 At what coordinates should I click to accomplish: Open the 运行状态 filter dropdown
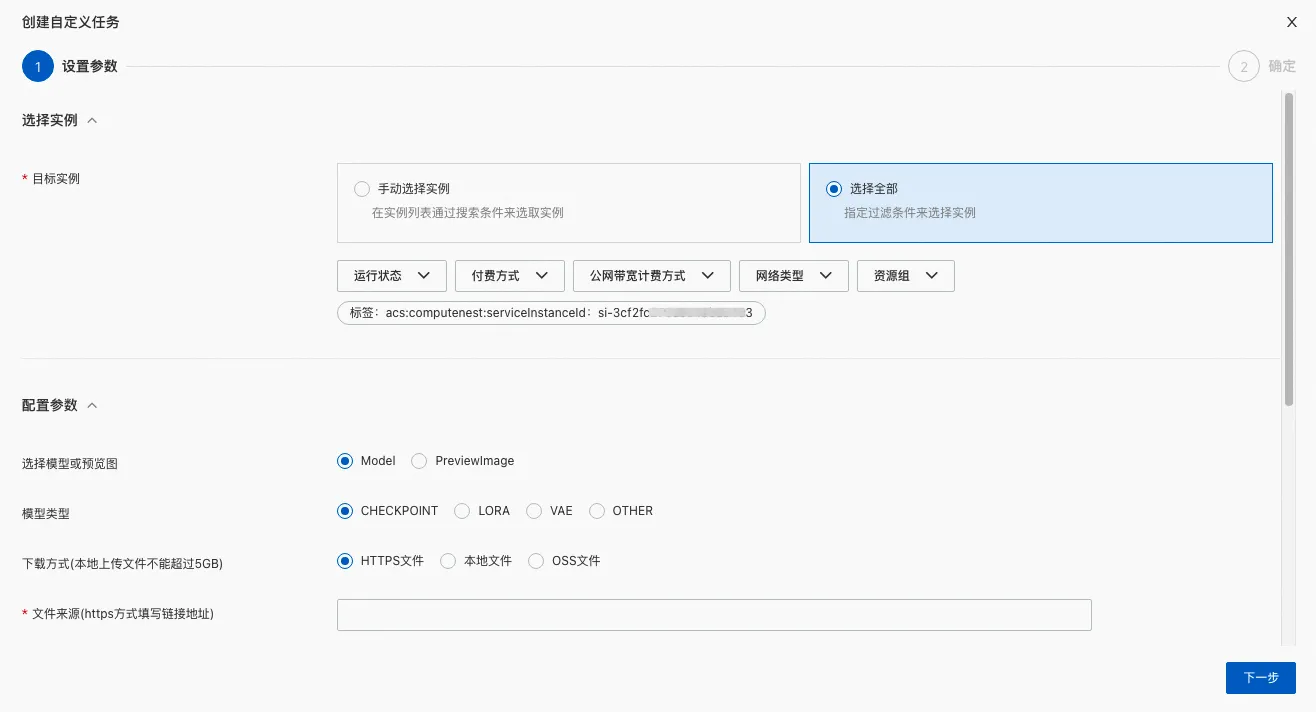(x=392, y=276)
